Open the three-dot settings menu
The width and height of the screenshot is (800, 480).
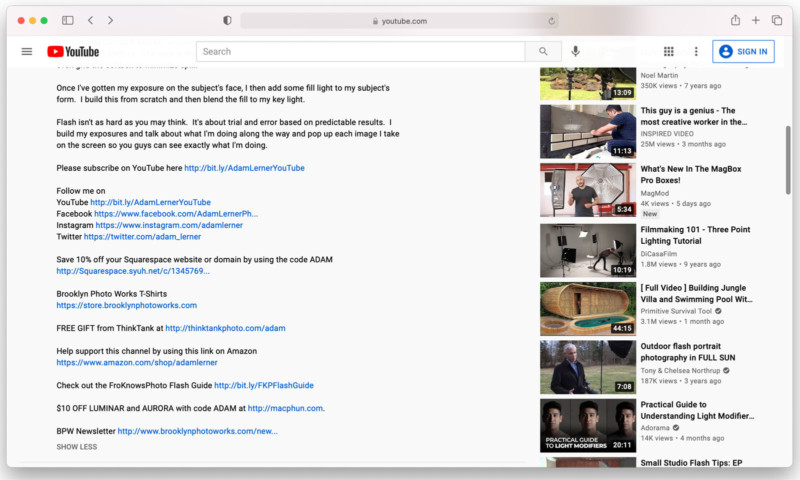696,52
